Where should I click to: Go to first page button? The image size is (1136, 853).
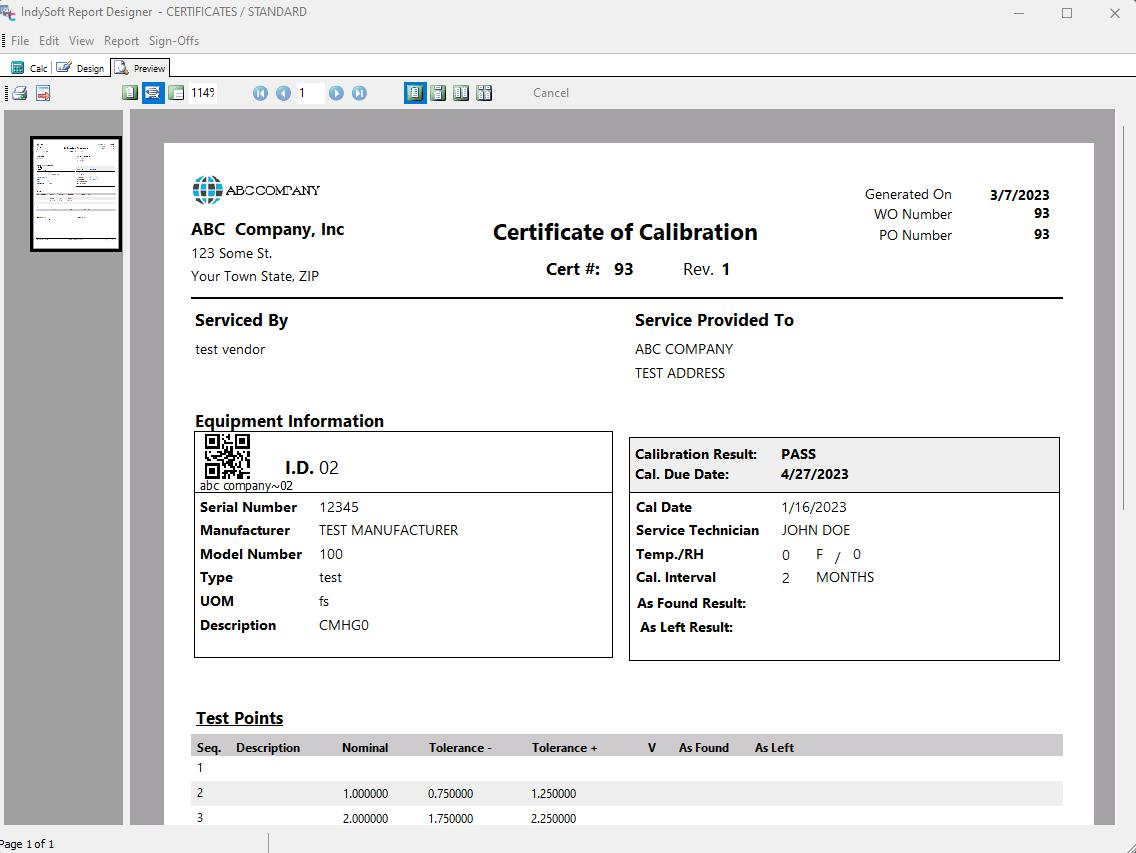pyautogui.click(x=260, y=93)
